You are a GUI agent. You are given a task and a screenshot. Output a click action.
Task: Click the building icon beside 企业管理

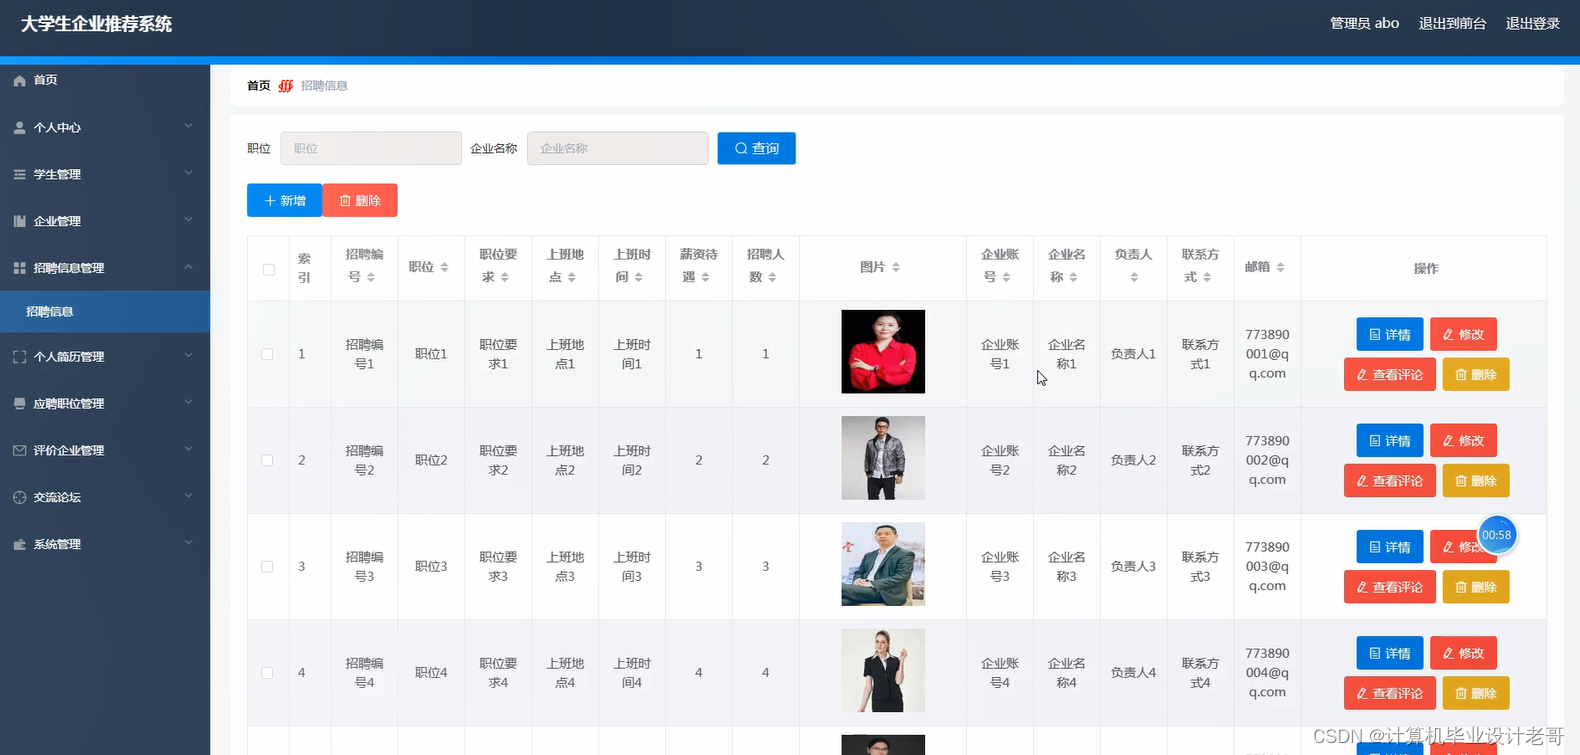(x=19, y=221)
